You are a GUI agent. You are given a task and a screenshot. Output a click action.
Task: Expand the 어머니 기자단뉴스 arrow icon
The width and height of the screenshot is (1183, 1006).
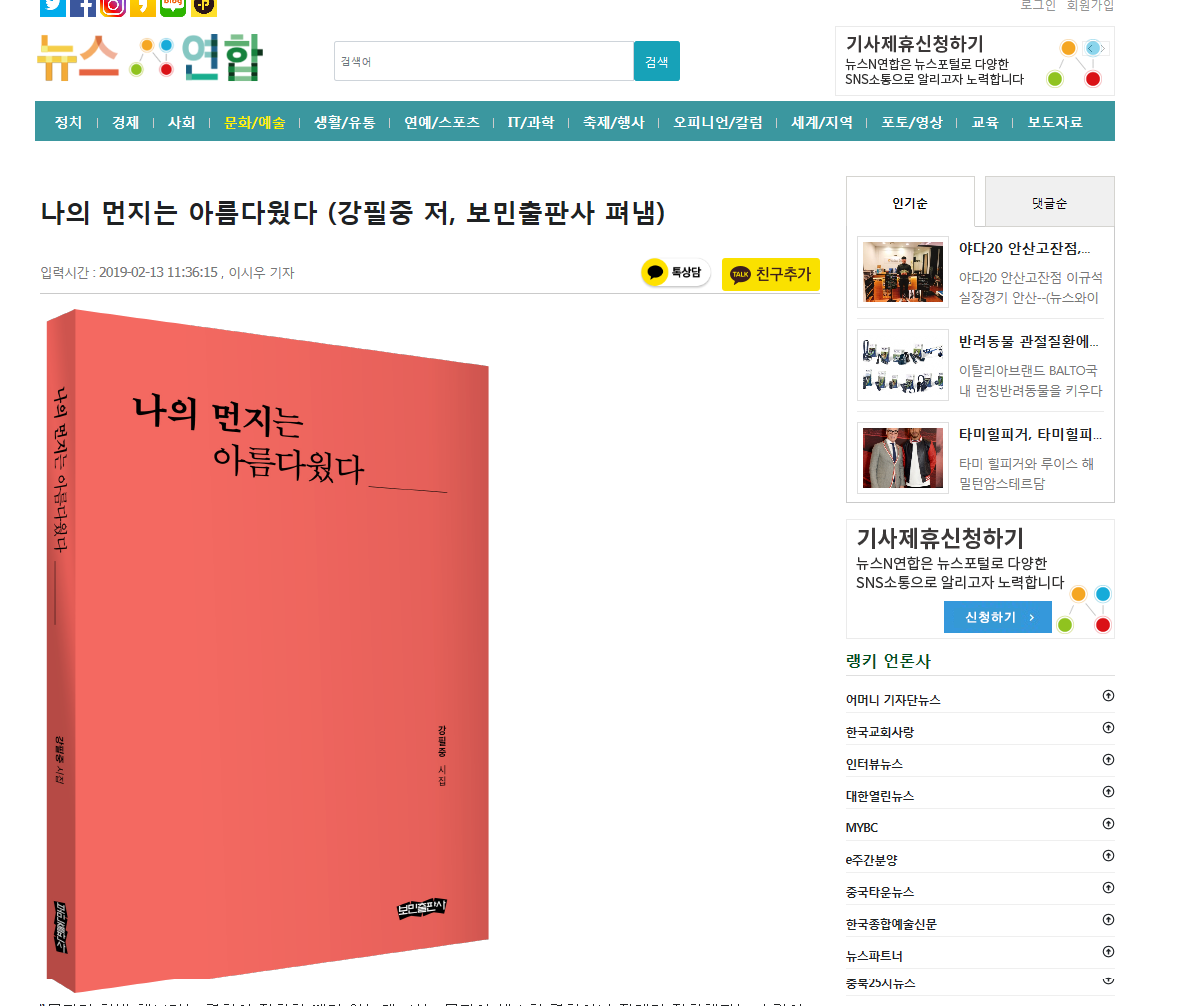tap(1108, 696)
